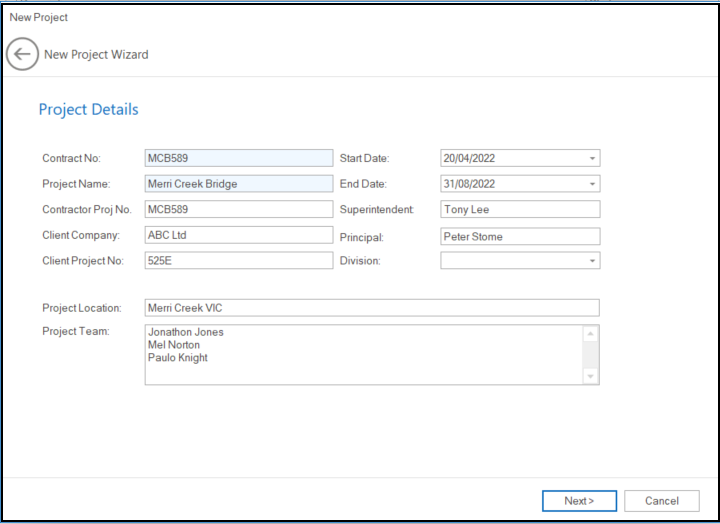Click the Start Date value 20/04/2022
The image size is (720, 524).
[470, 158]
